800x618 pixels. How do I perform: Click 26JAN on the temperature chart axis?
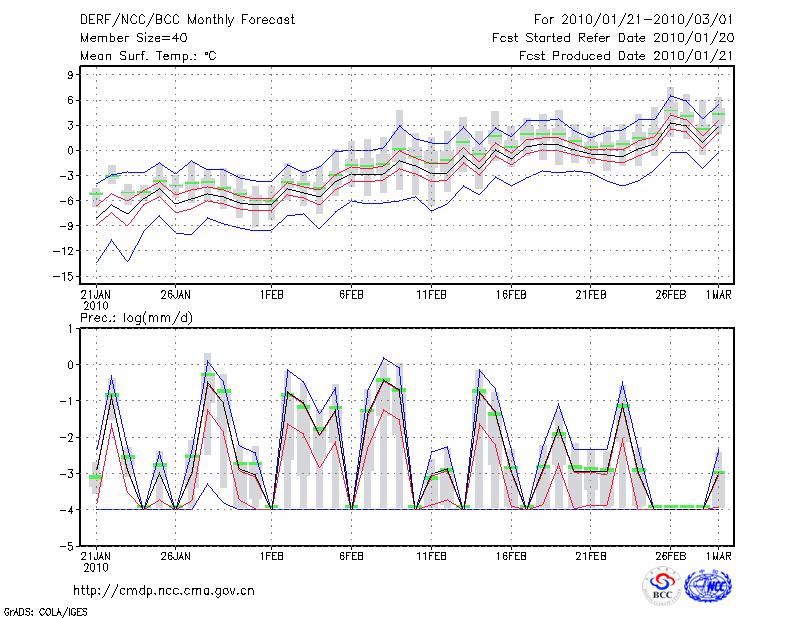point(175,295)
